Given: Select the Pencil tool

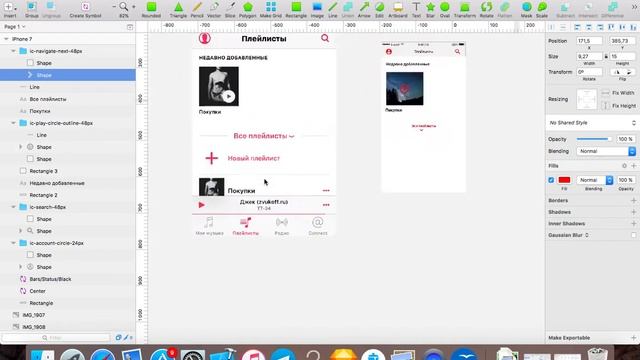Looking at the screenshot, I should point(197,9).
